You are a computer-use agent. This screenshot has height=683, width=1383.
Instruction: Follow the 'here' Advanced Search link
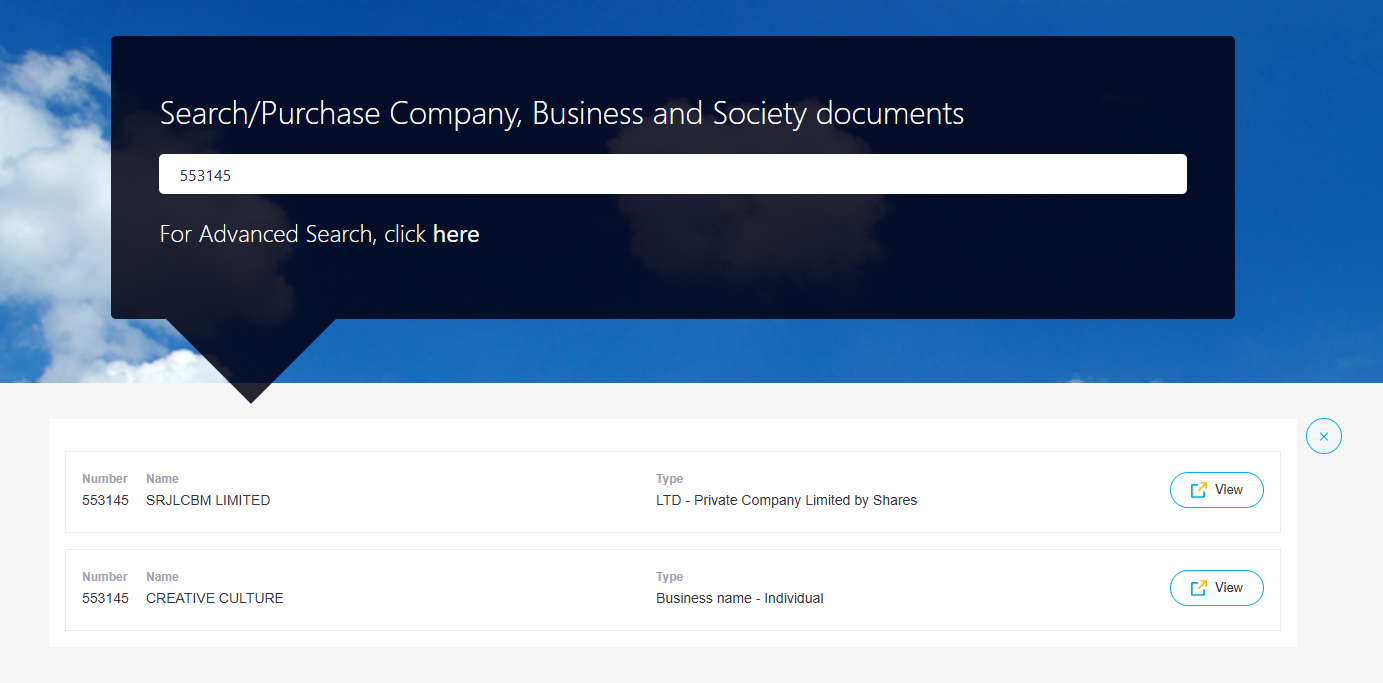point(456,234)
